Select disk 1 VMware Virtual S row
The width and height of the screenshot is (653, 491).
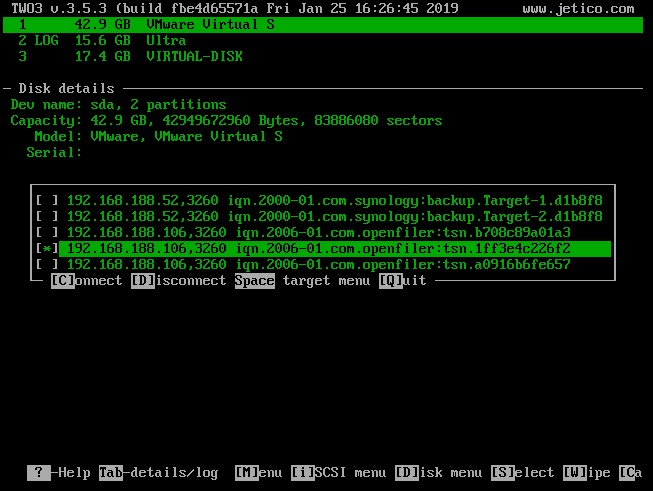coord(323,25)
